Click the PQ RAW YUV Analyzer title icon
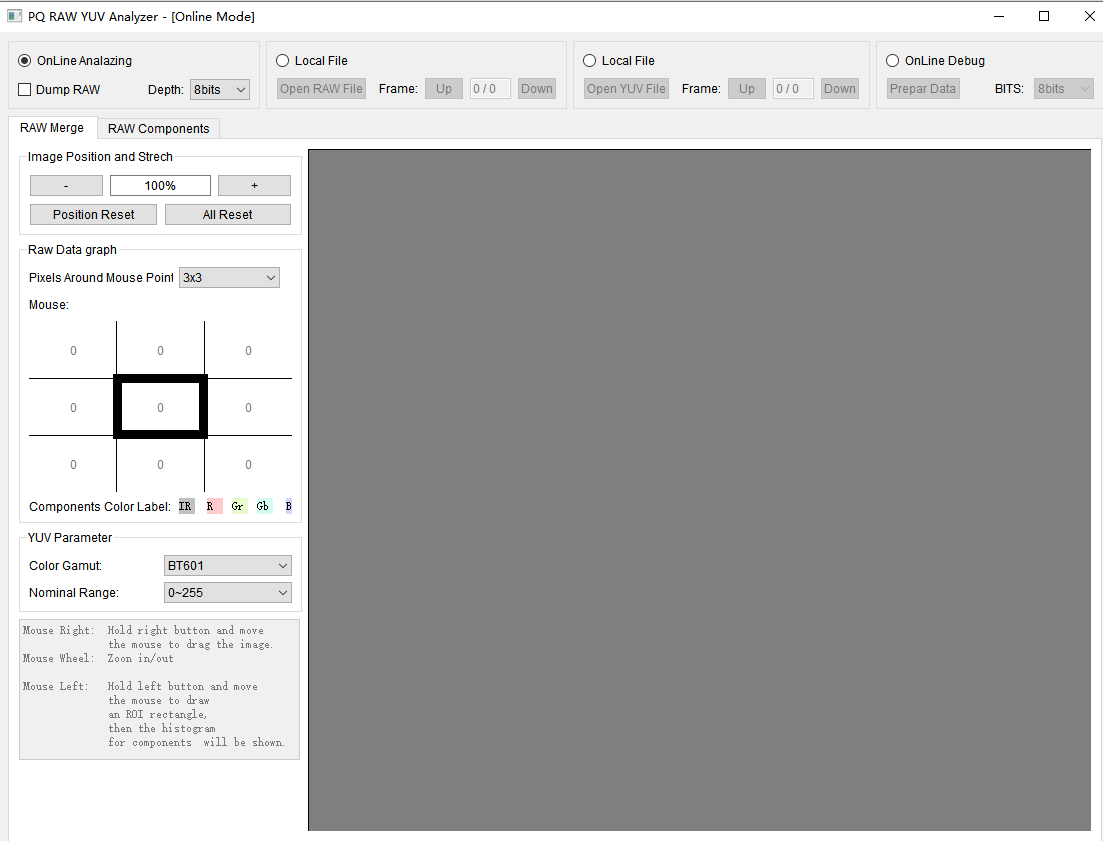Screen dimensions: 1103x841 tap(15, 16)
